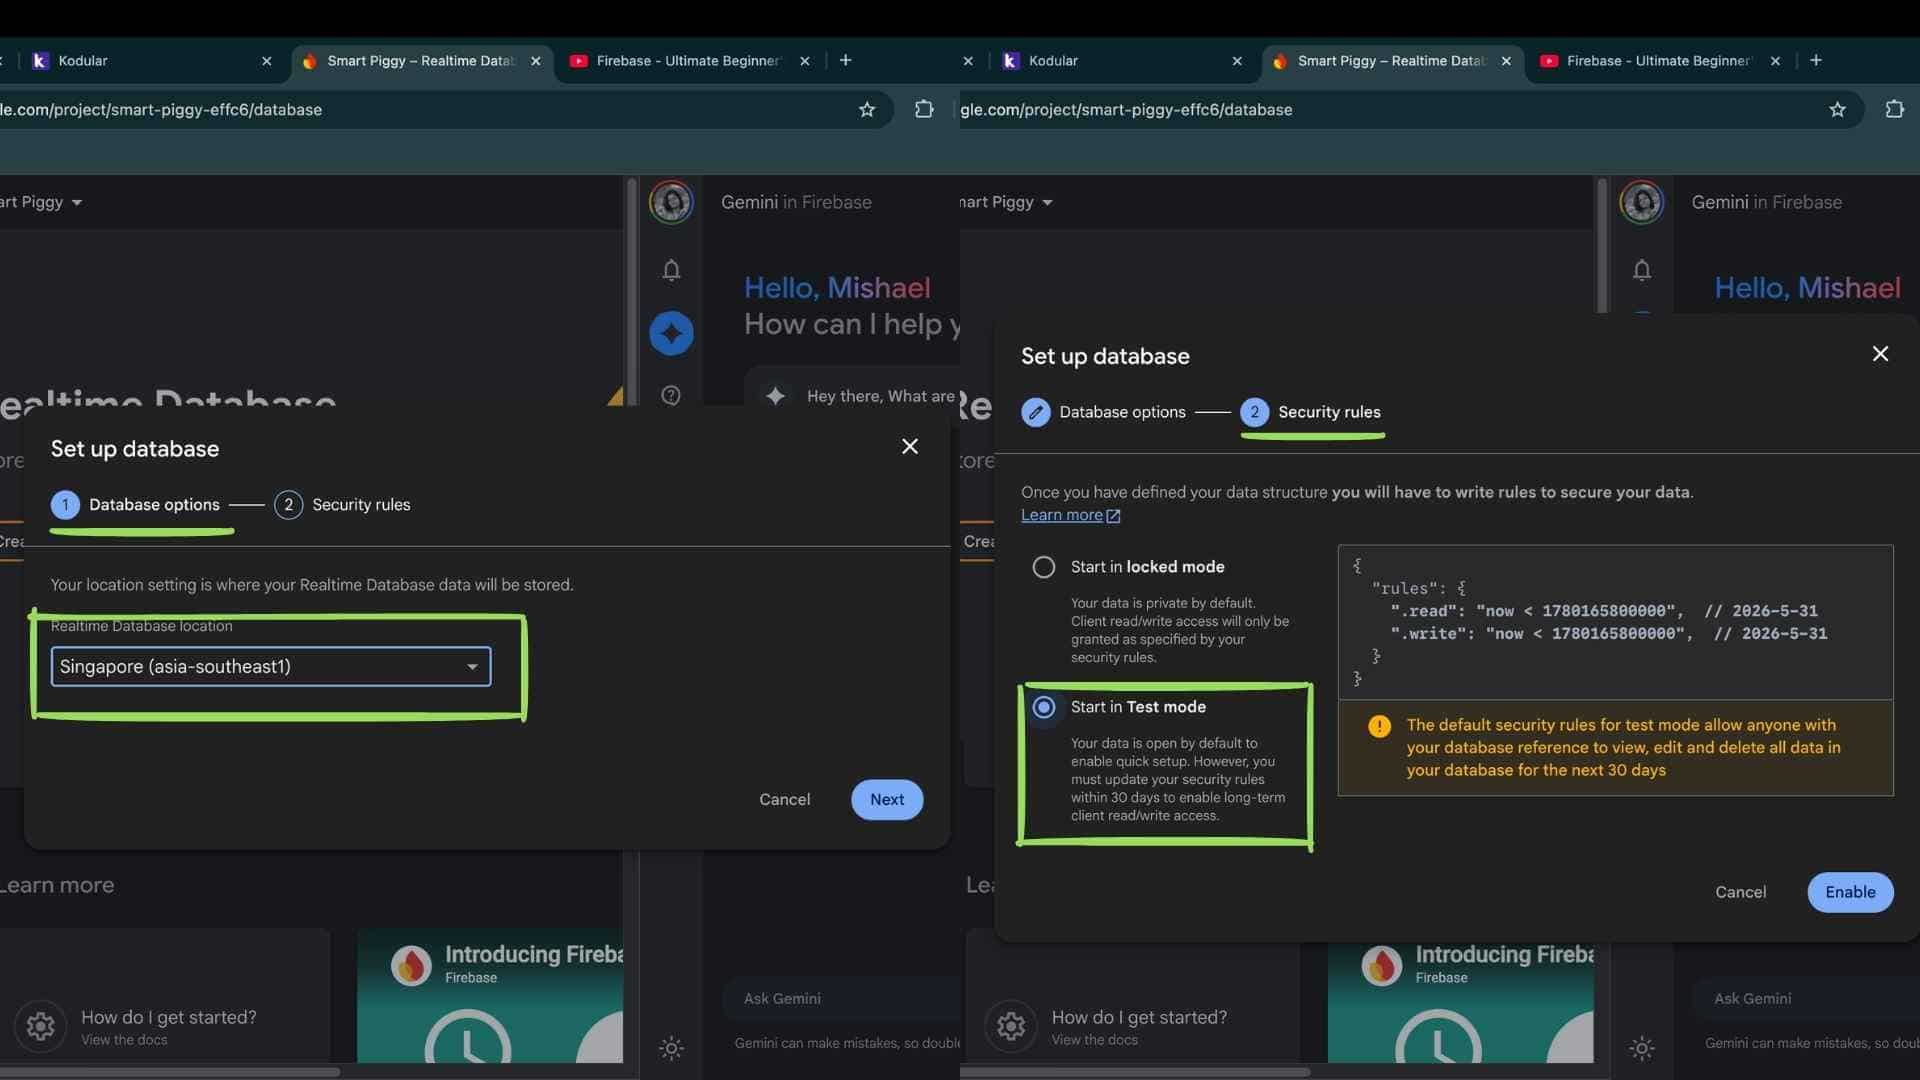The height and width of the screenshot is (1080, 1920).
Task: Open notifications bell in left Firebase console
Action: coord(671,270)
